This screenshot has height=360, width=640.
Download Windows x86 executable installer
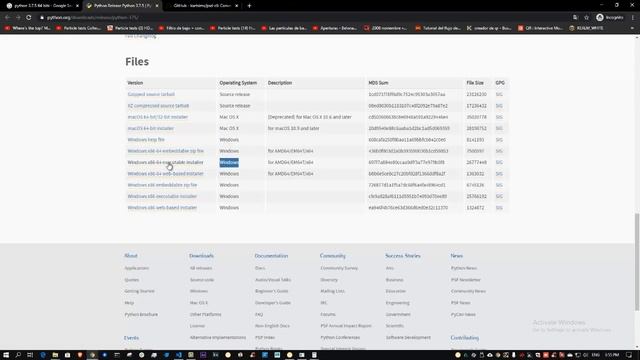(x=162, y=196)
